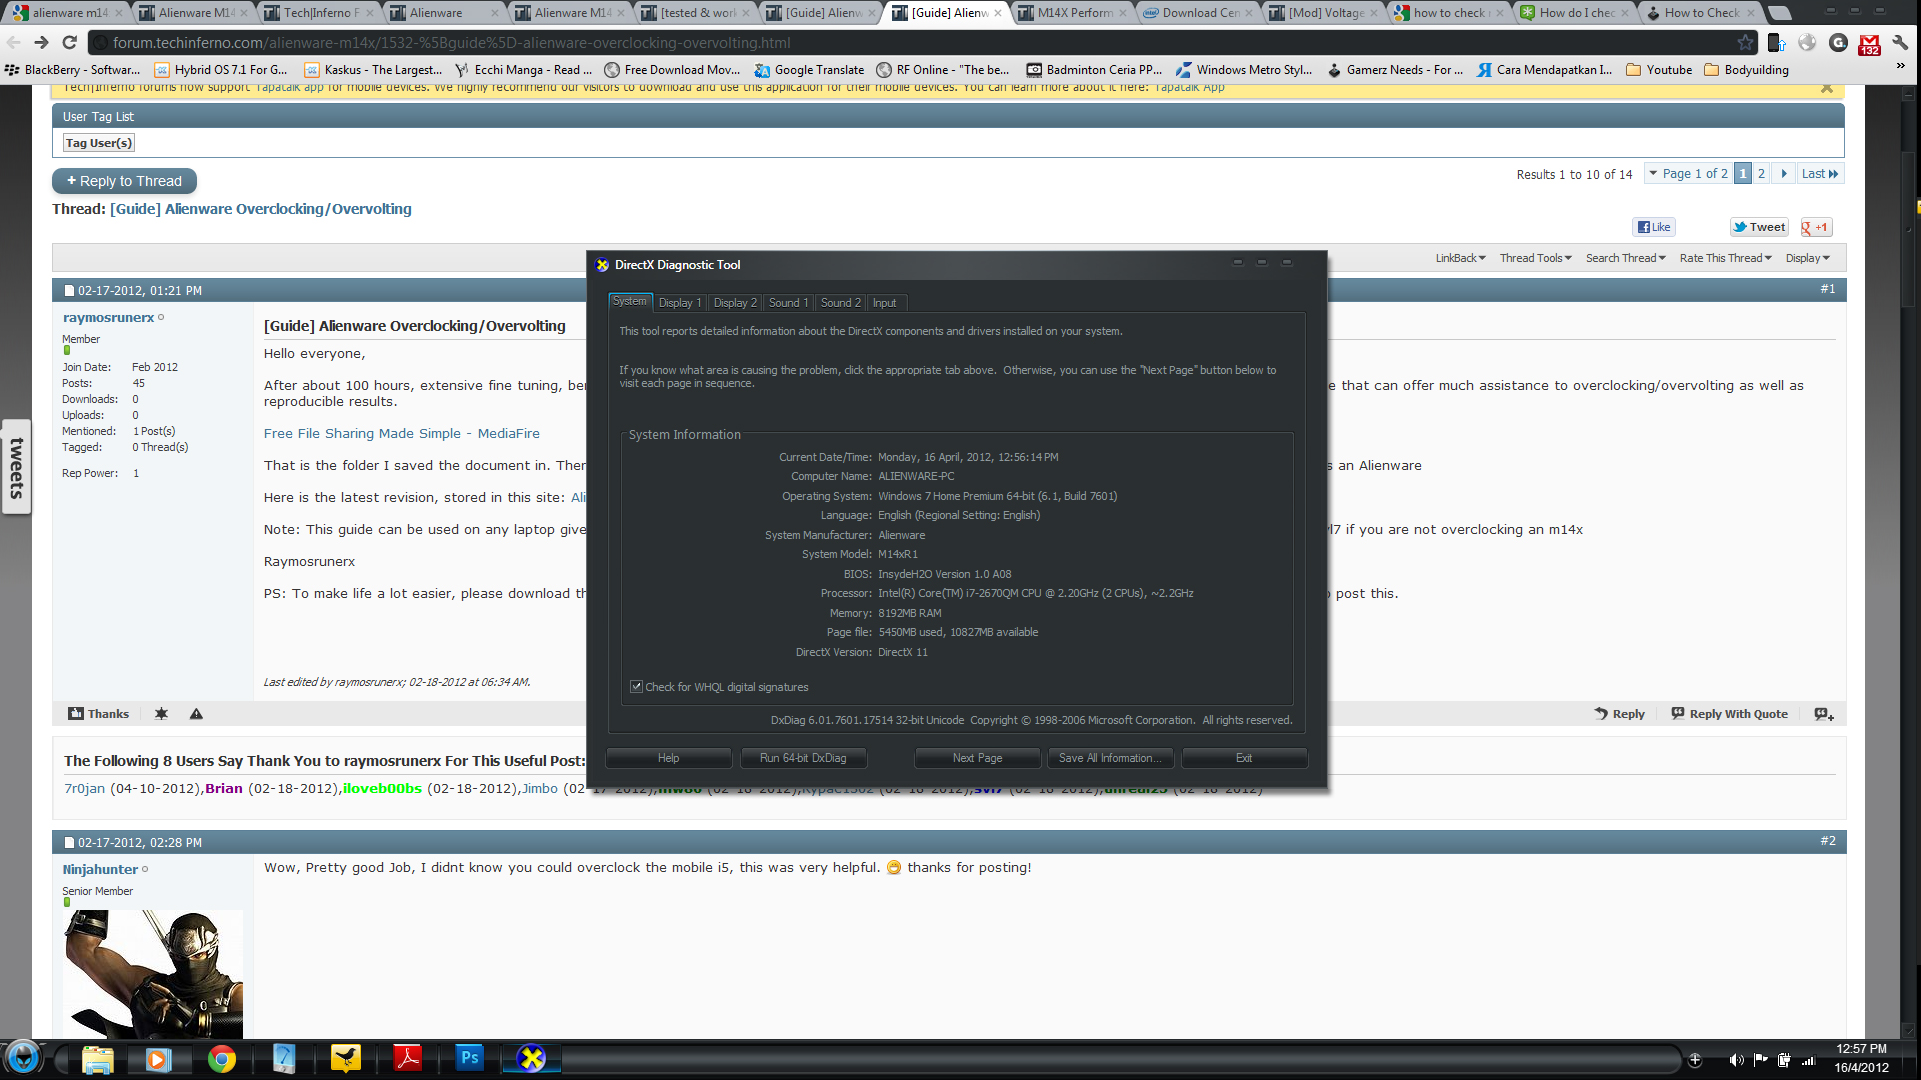Open the Display dropdown in thread bar
The height and width of the screenshot is (1080, 1921).
(x=1807, y=258)
